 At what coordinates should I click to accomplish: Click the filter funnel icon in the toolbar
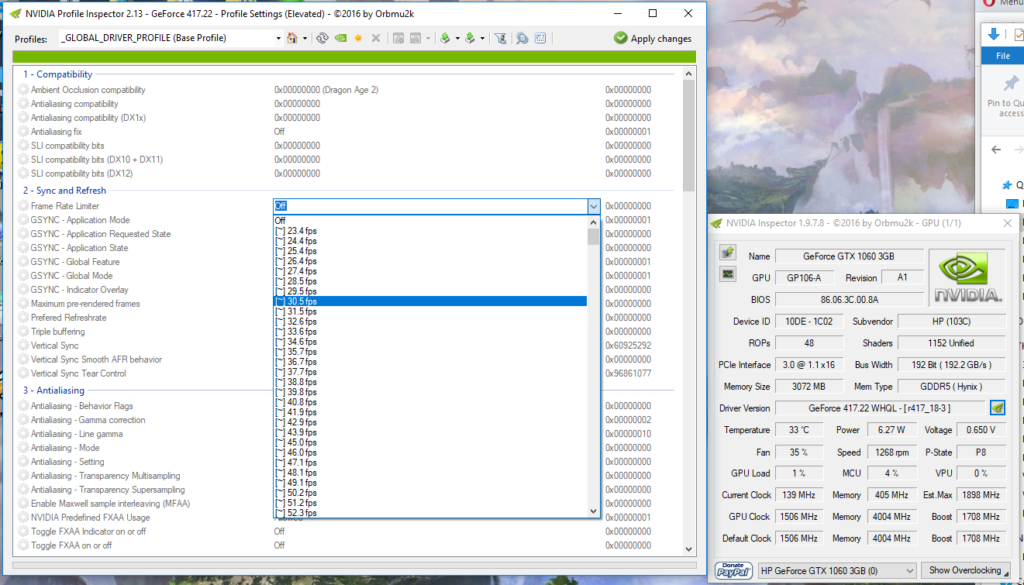coord(500,39)
